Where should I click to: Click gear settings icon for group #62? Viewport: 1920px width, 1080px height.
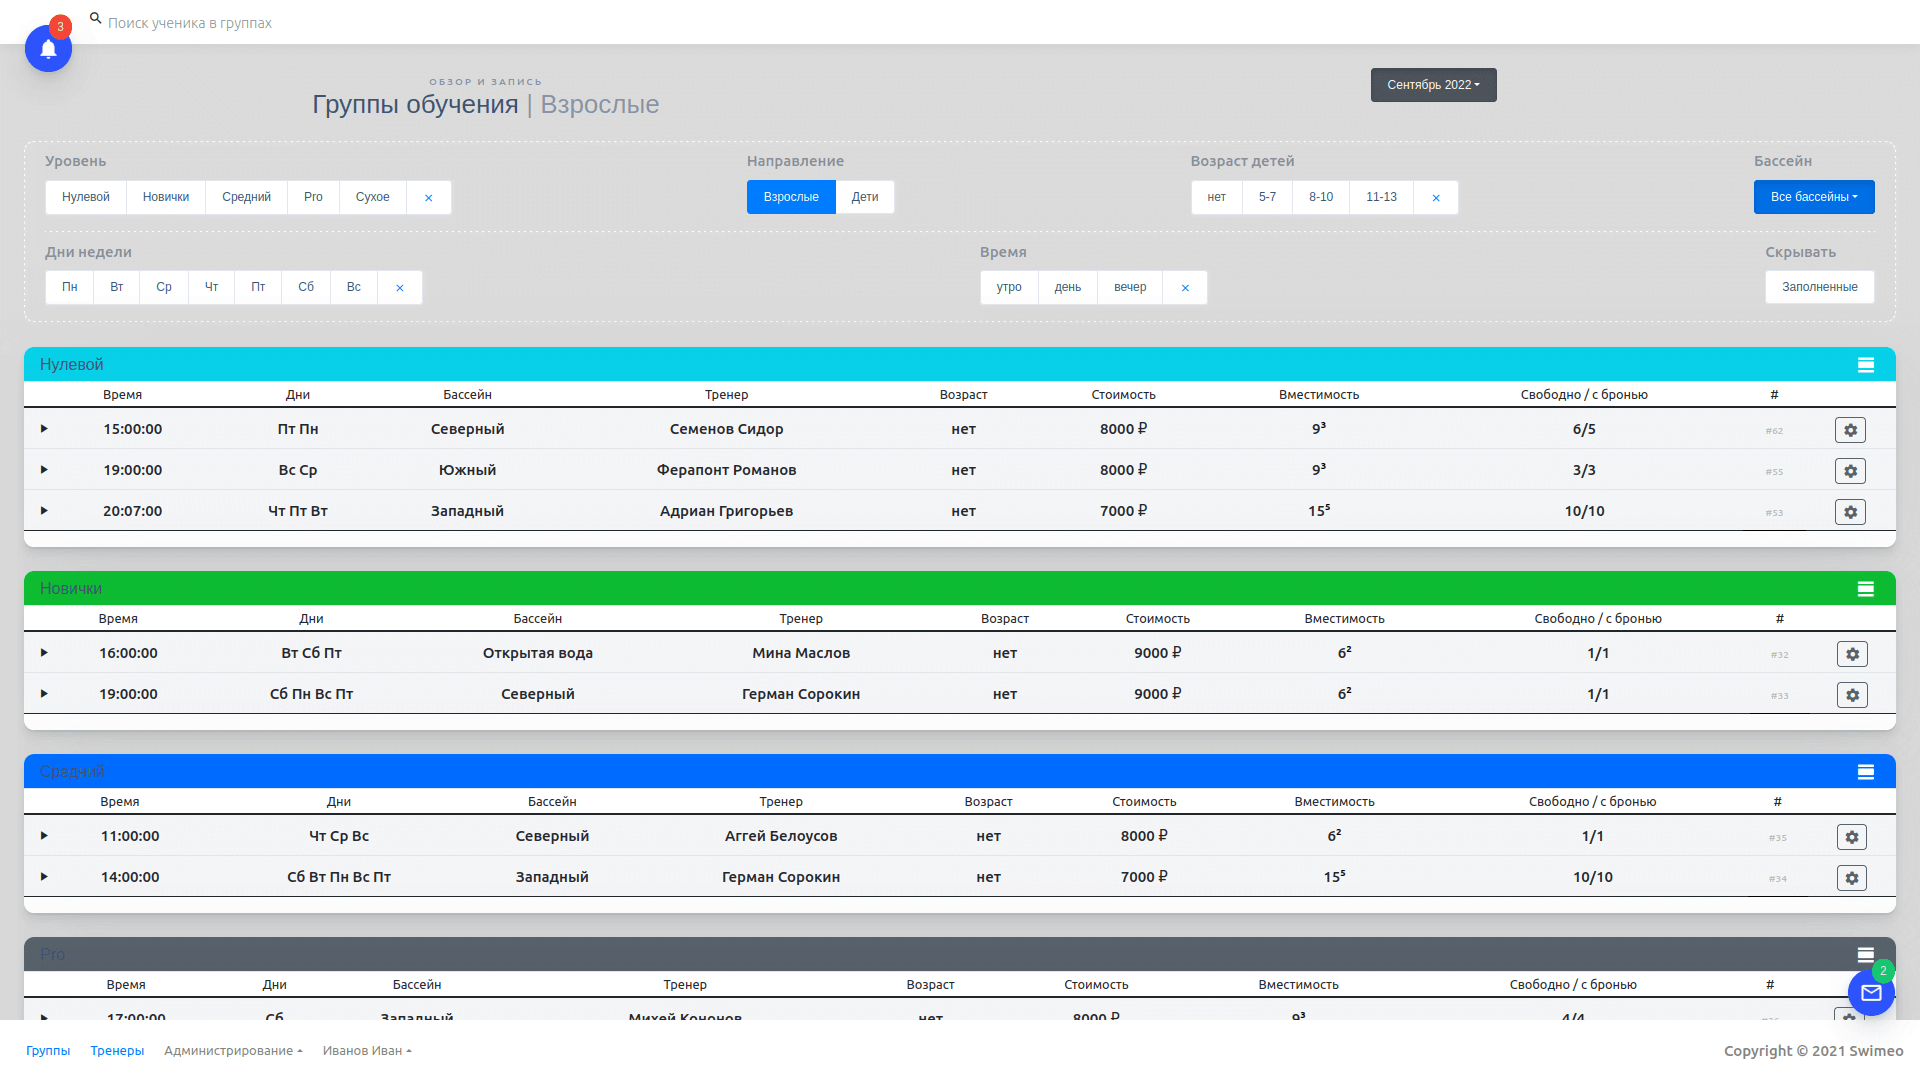pyautogui.click(x=1850, y=430)
